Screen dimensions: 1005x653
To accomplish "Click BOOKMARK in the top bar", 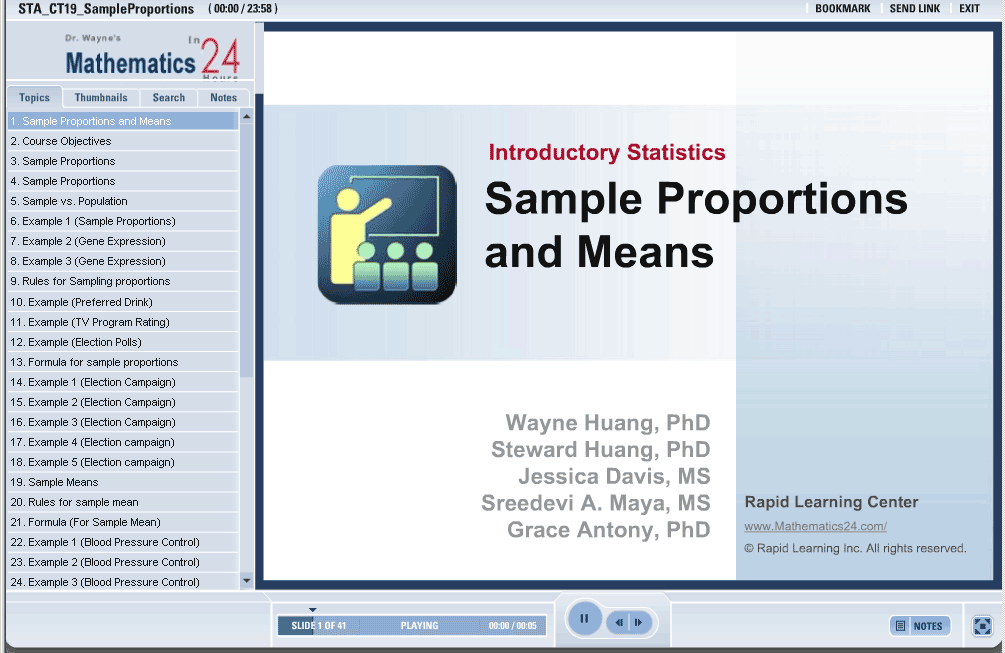I will click(842, 9).
